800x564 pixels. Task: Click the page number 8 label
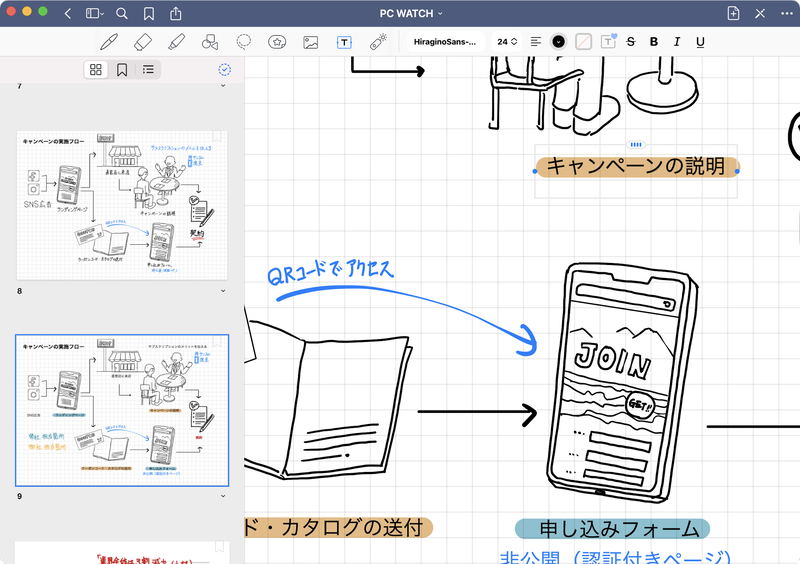19,291
